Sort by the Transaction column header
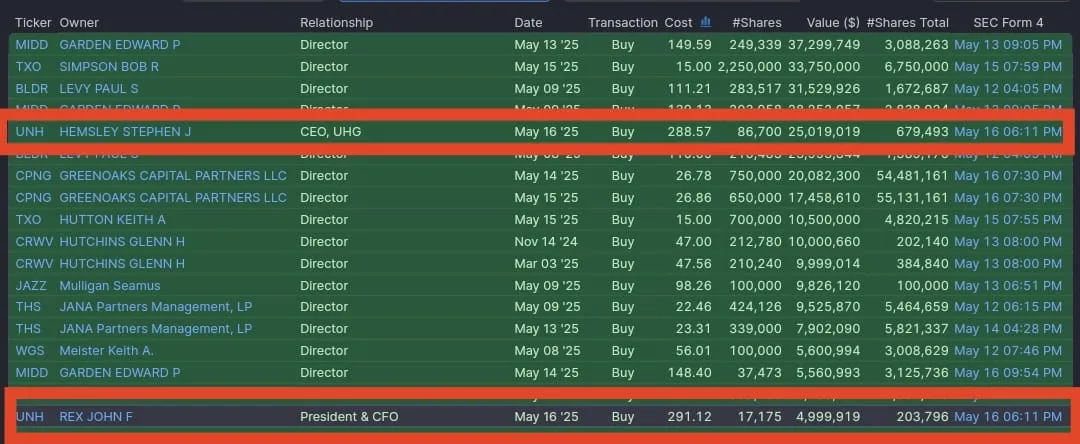 (623, 23)
